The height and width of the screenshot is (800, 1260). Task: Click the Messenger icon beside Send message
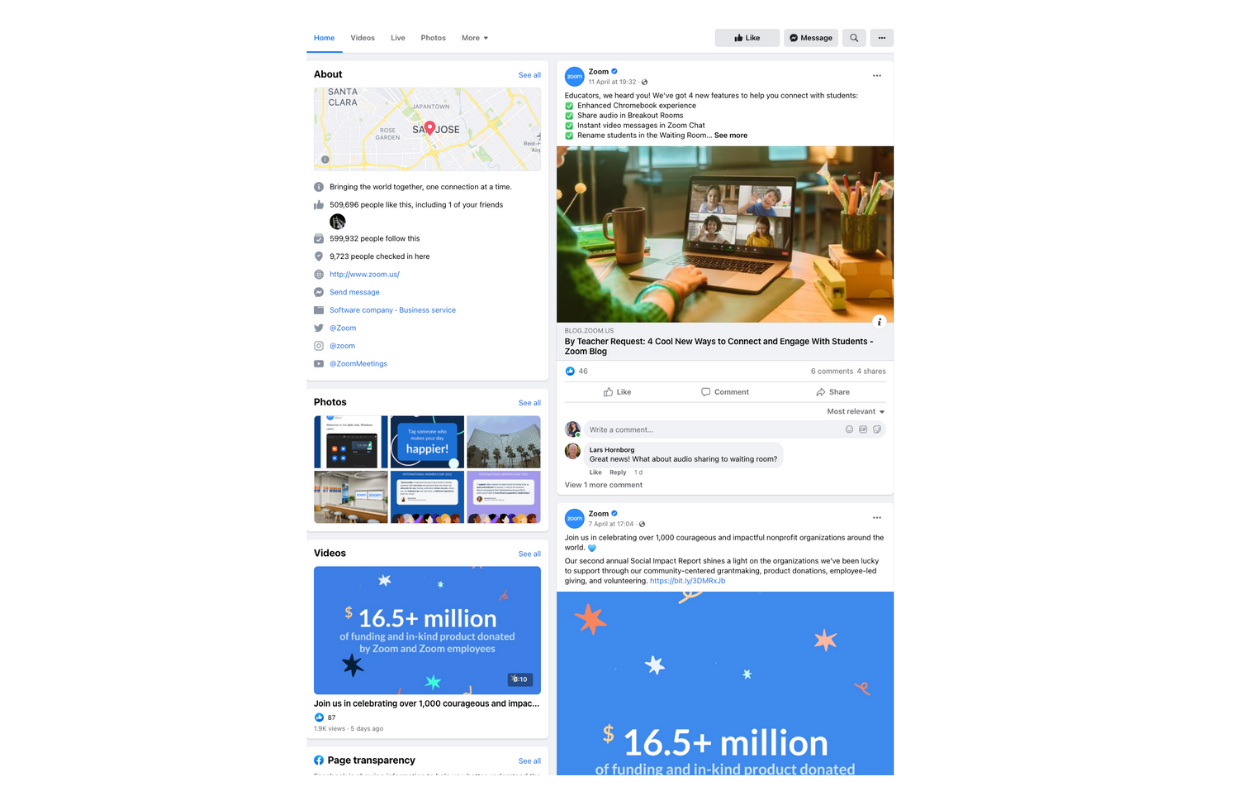(x=319, y=292)
